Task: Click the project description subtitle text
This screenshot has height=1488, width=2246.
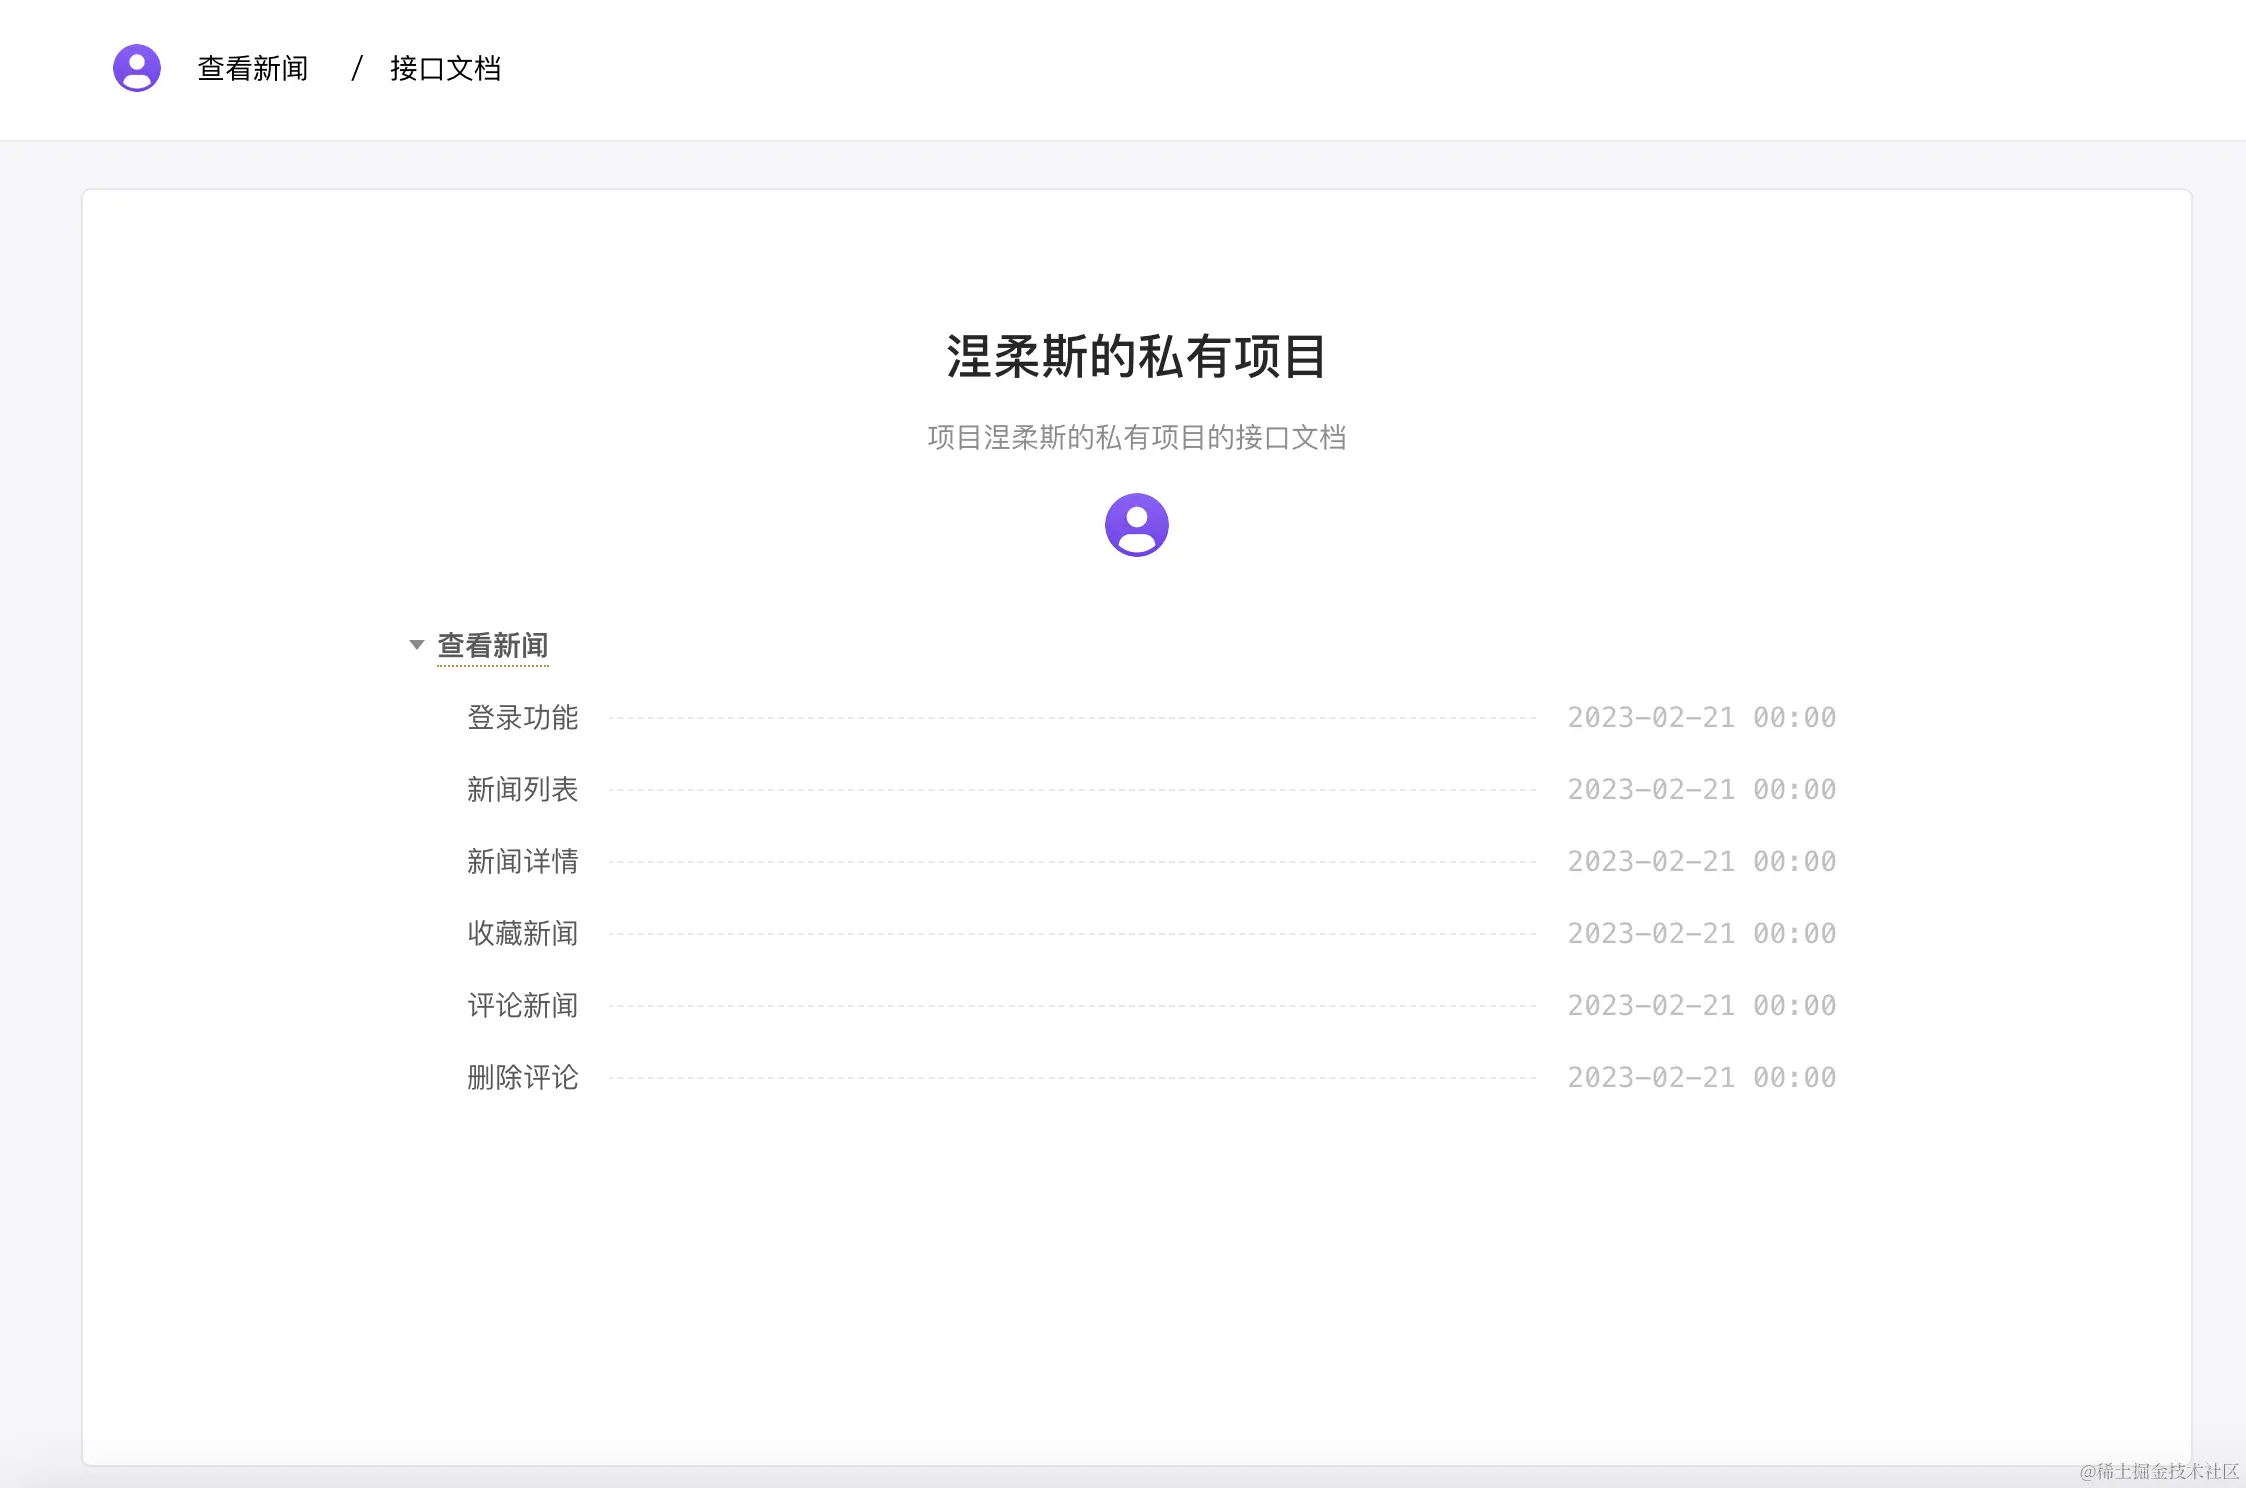Action: coord(1136,437)
